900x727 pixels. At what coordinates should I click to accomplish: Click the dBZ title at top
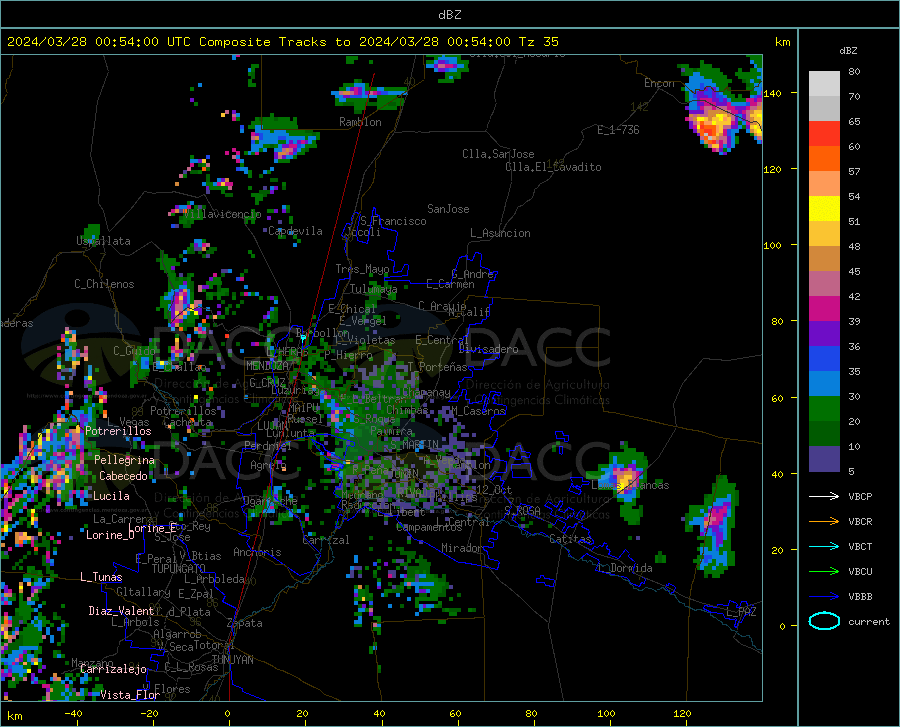[449, 15]
